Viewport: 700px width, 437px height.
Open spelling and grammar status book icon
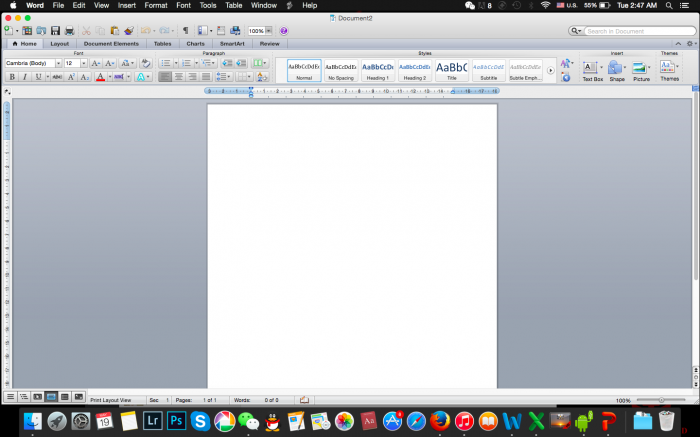click(304, 400)
